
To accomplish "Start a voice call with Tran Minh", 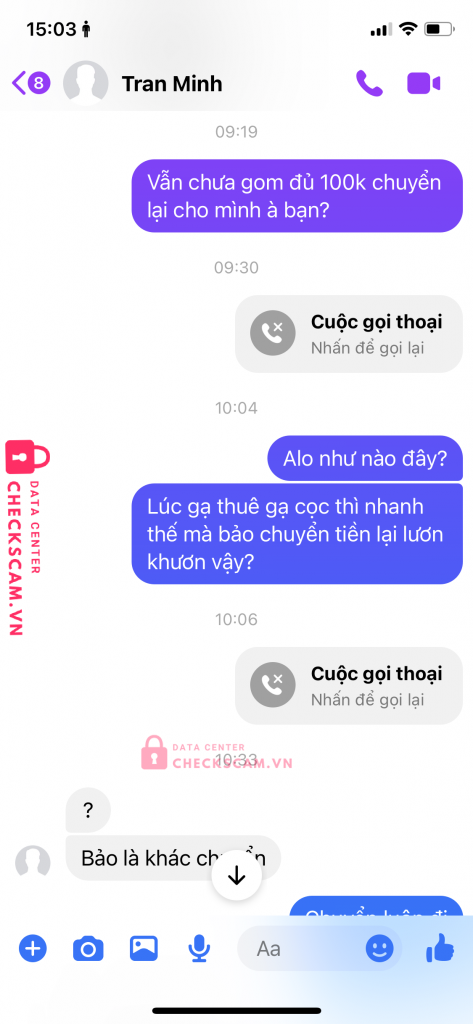I will [369, 84].
